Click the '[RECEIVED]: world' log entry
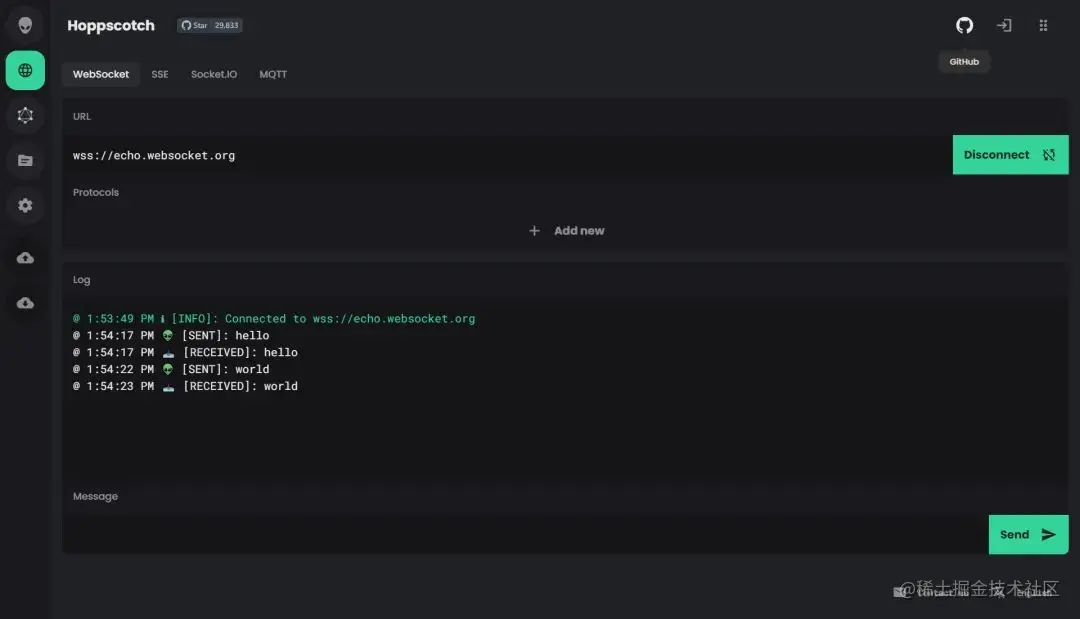1080x619 pixels. (x=185, y=386)
